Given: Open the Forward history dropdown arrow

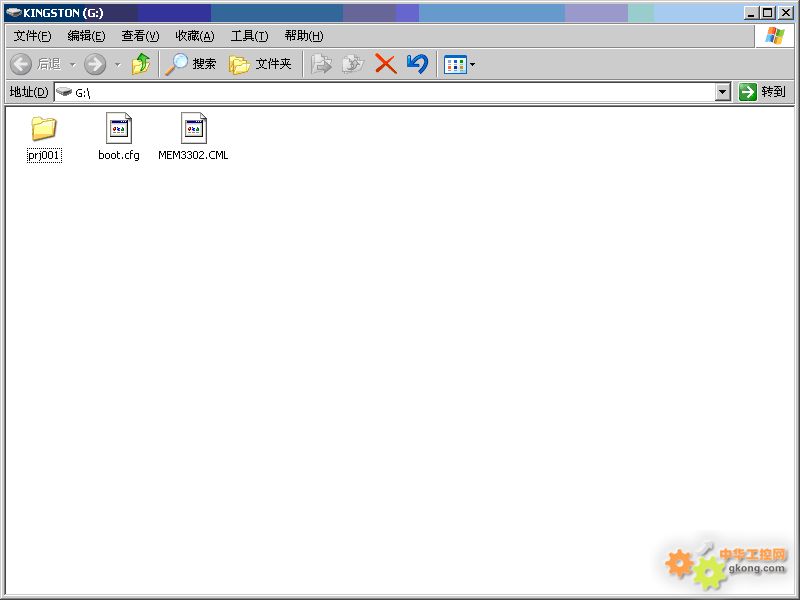Looking at the screenshot, I should pyautogui.click(x=118, y=64).
